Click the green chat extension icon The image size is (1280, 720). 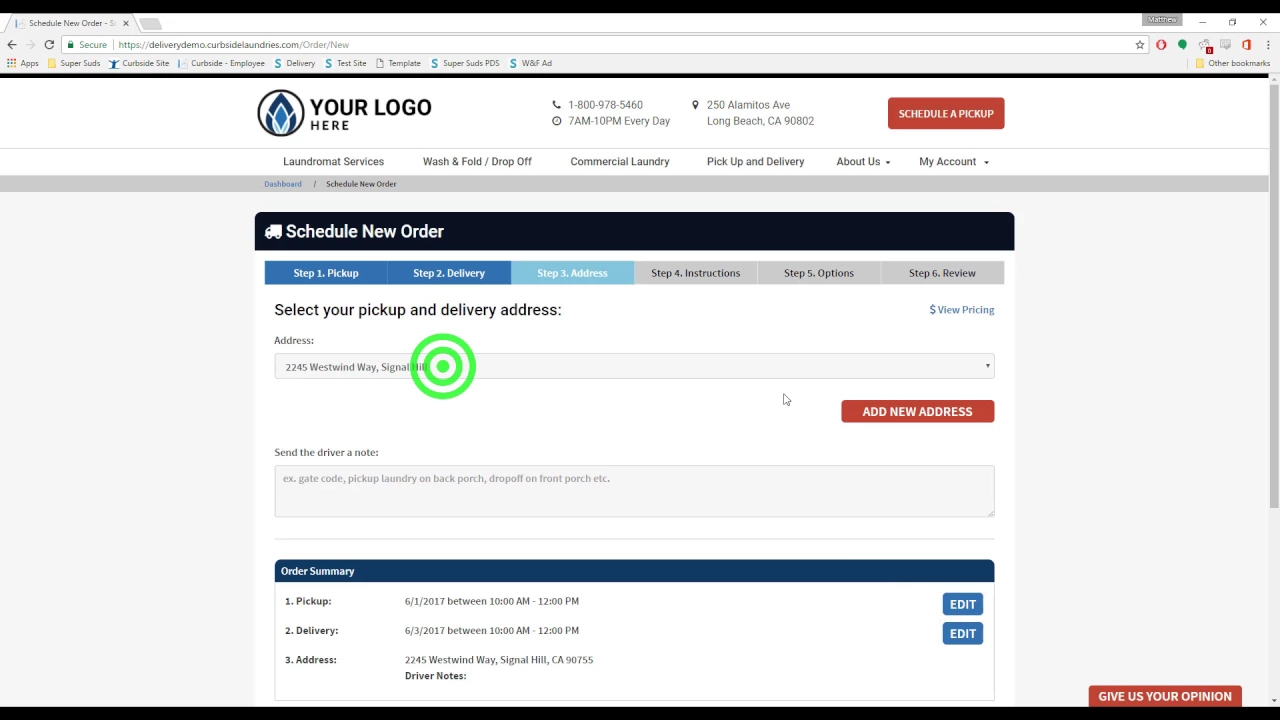click(x=1182, y=44)
